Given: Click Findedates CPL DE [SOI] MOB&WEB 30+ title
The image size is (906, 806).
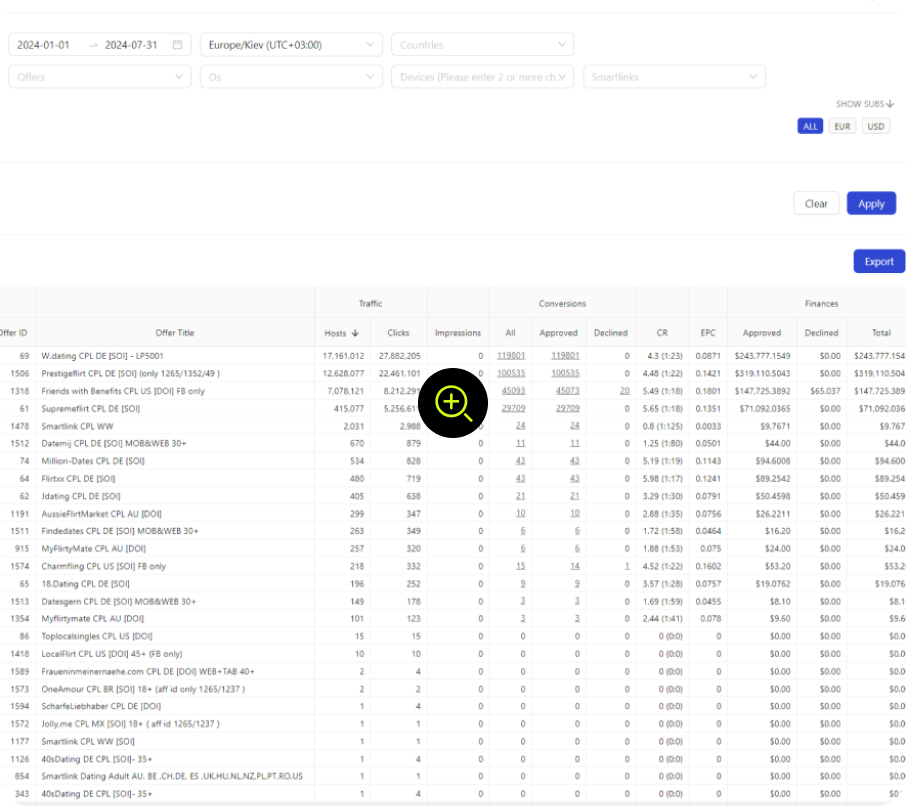Looking at the screenshot, I should 120,531.
